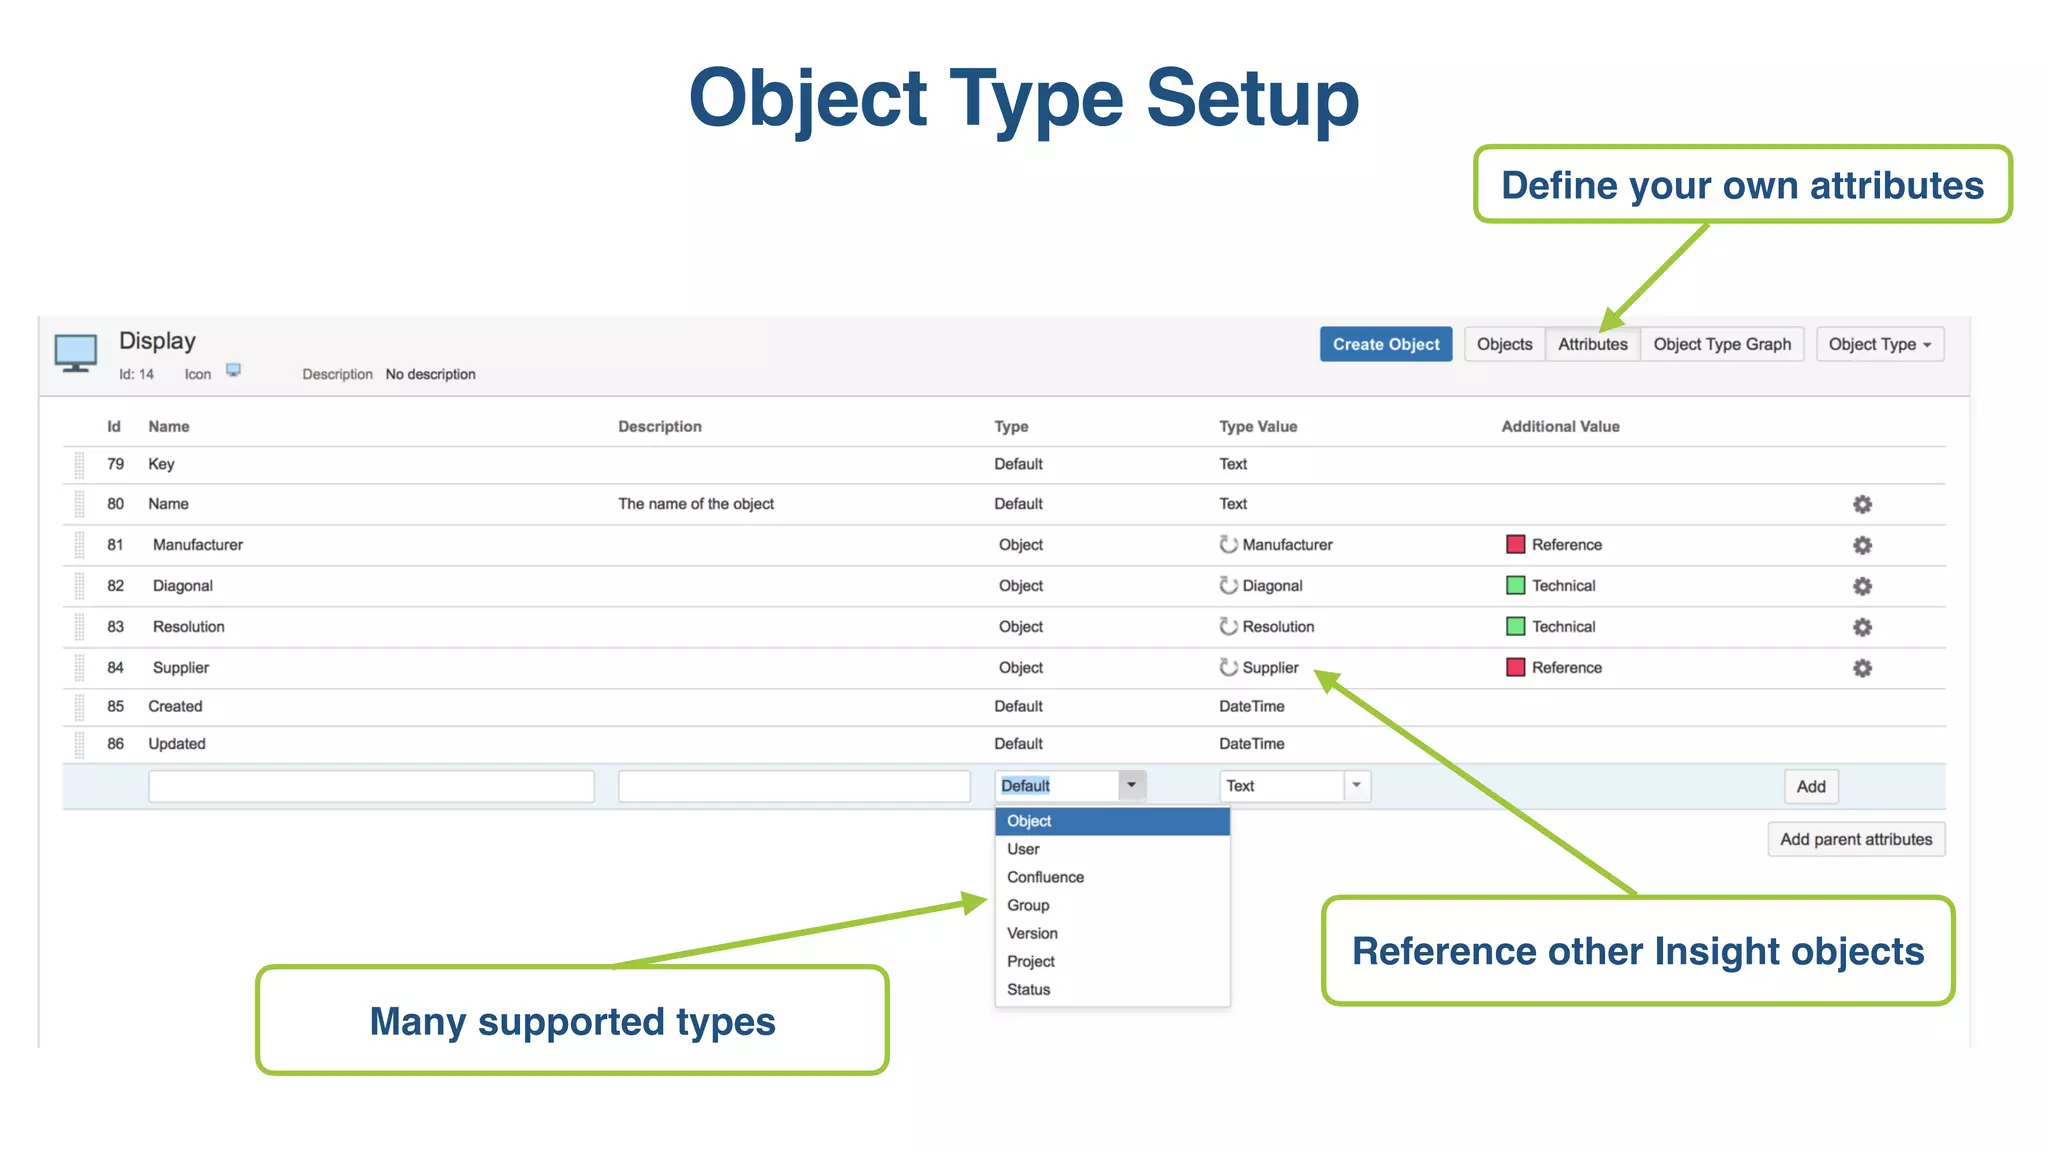Grab the drag handle of Supplier row

pyautogui.click(x=79, y=668)
